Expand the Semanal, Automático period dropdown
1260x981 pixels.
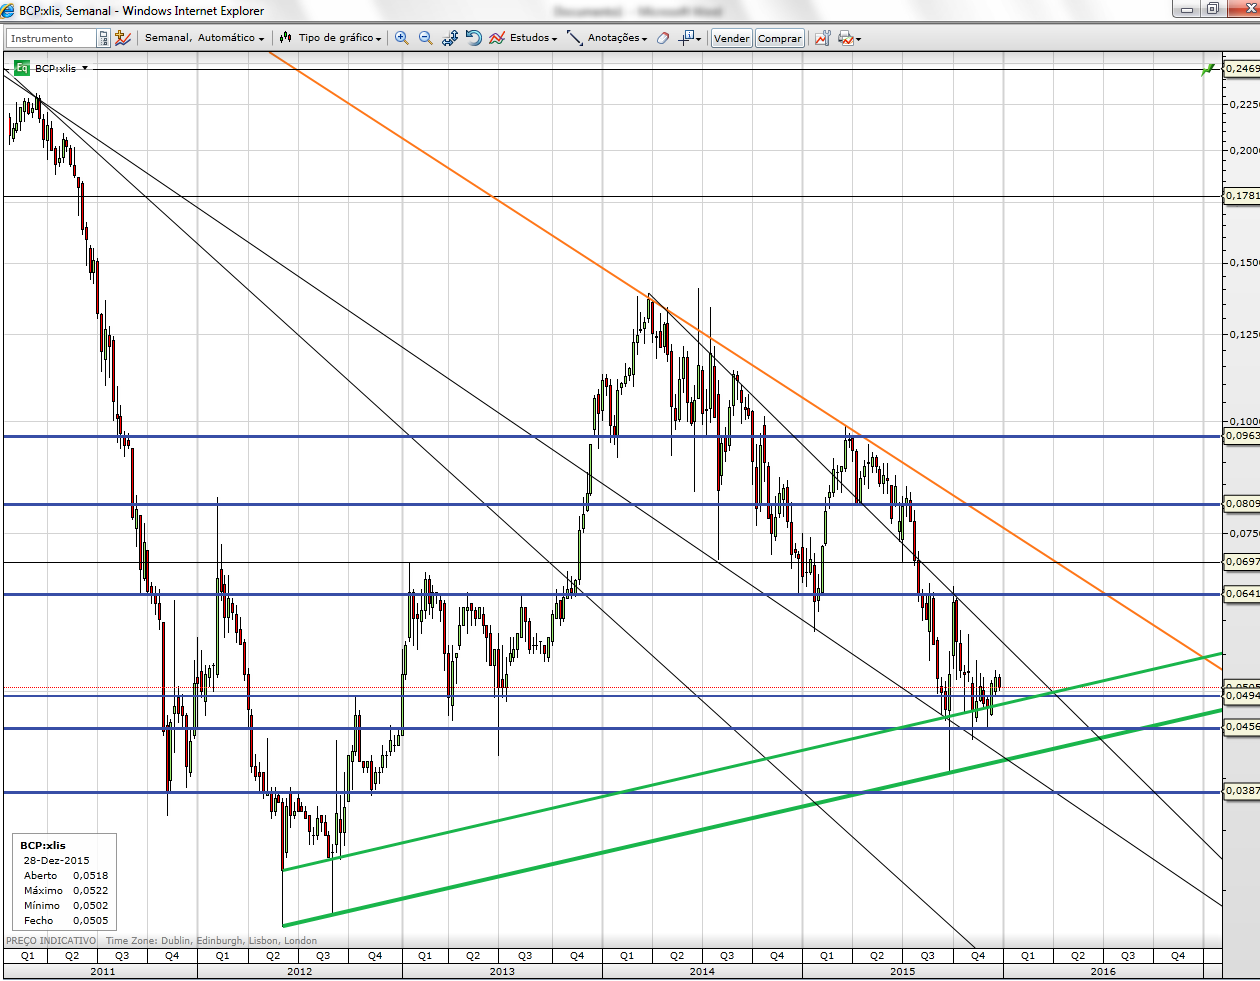click(x=204, y=38)
